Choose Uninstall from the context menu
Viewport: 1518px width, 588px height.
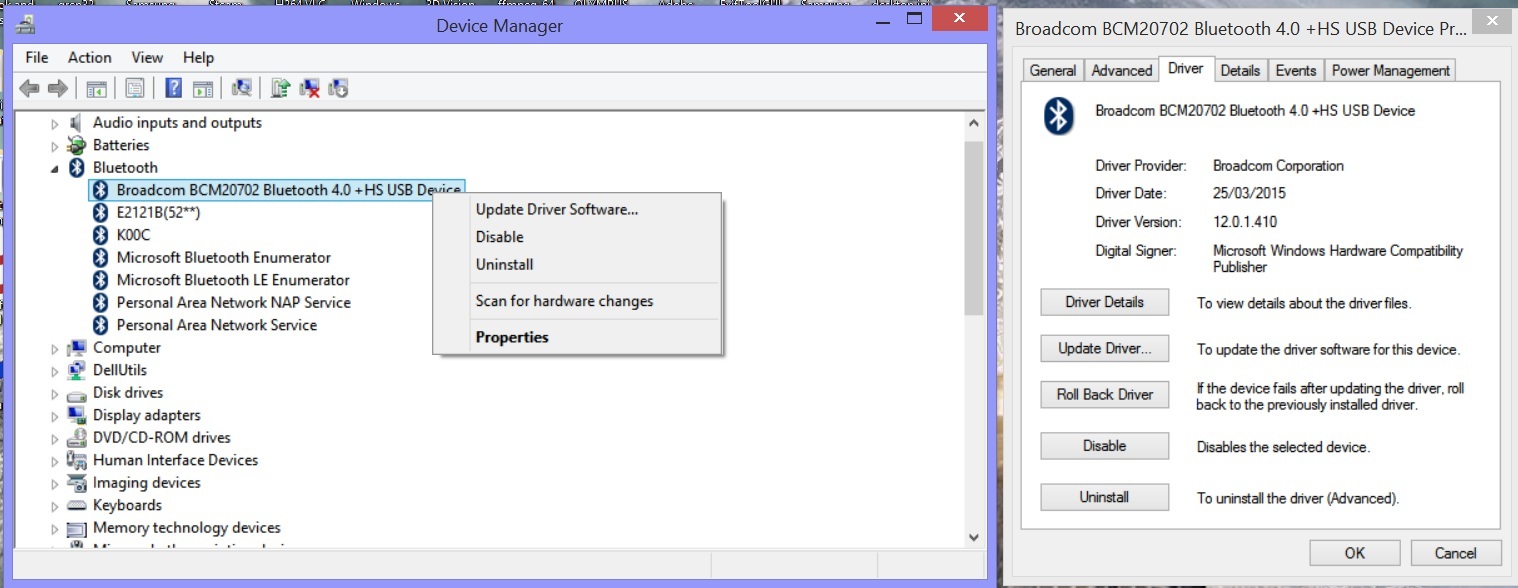click(x=504, y=265)
